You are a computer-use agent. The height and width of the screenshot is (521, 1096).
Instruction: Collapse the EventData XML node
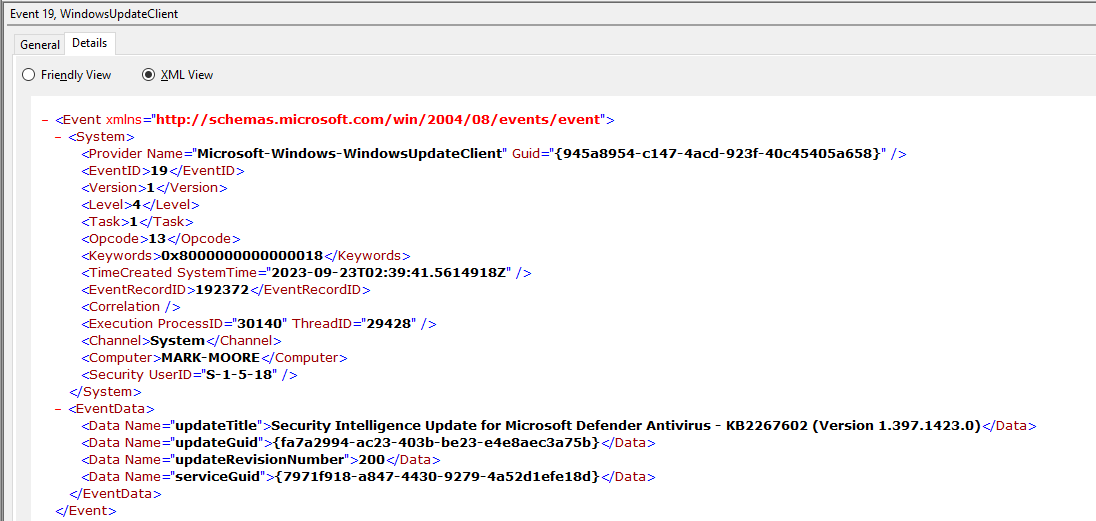pyautogui.click(x=58, y=409)
